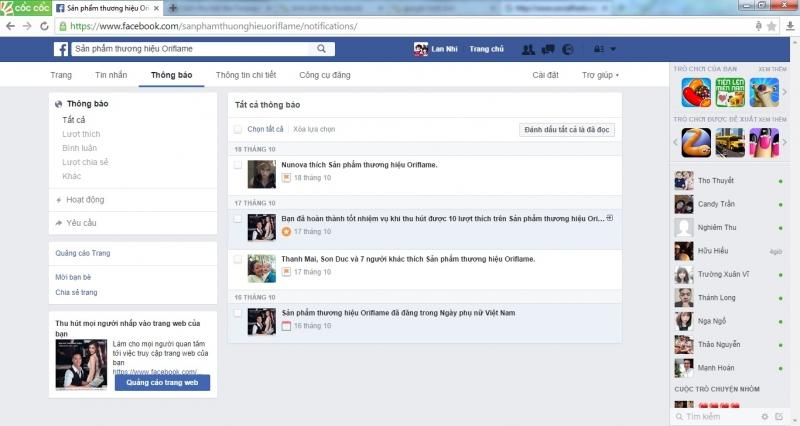
Task: Open notifications globe icon in header
Action: coord(567,49)
